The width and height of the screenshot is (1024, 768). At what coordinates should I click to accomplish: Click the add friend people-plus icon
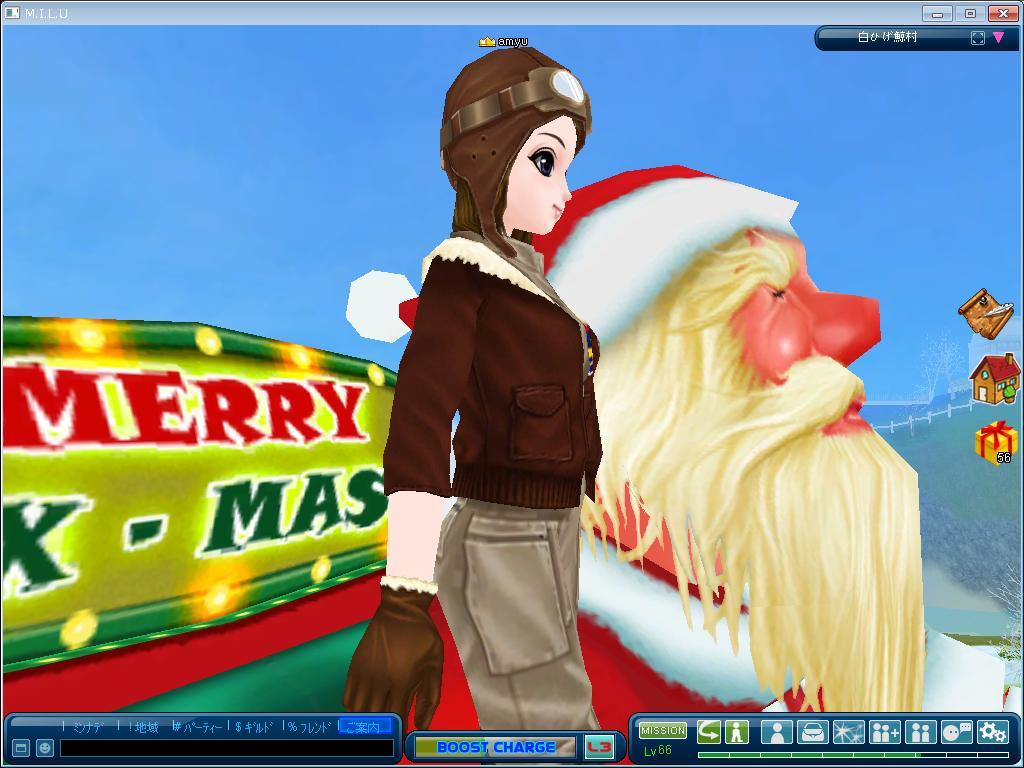click(884, 732)
